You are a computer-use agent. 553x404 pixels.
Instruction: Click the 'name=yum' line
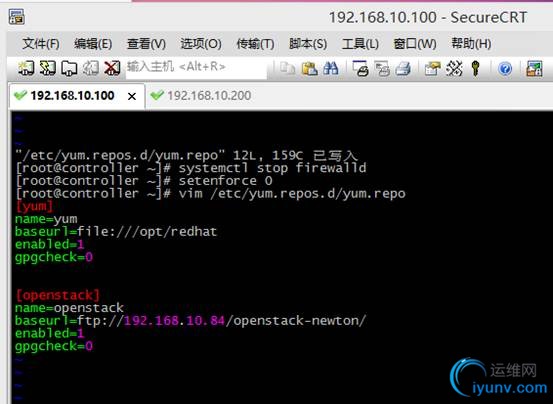point(46,219)
